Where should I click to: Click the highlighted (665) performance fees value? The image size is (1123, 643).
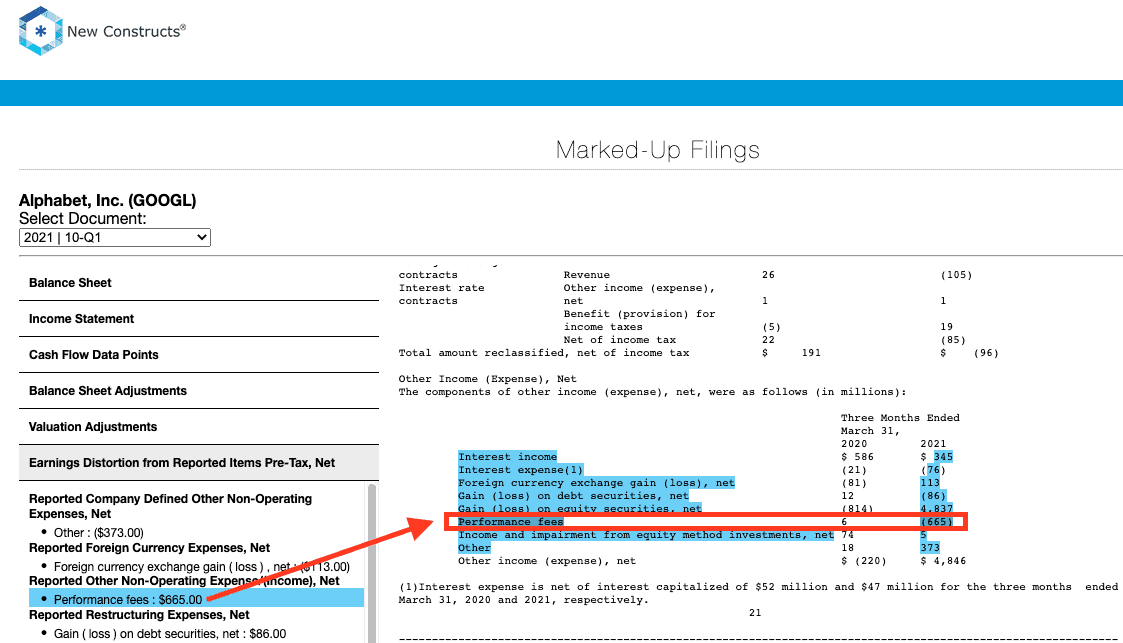point(937,522)
